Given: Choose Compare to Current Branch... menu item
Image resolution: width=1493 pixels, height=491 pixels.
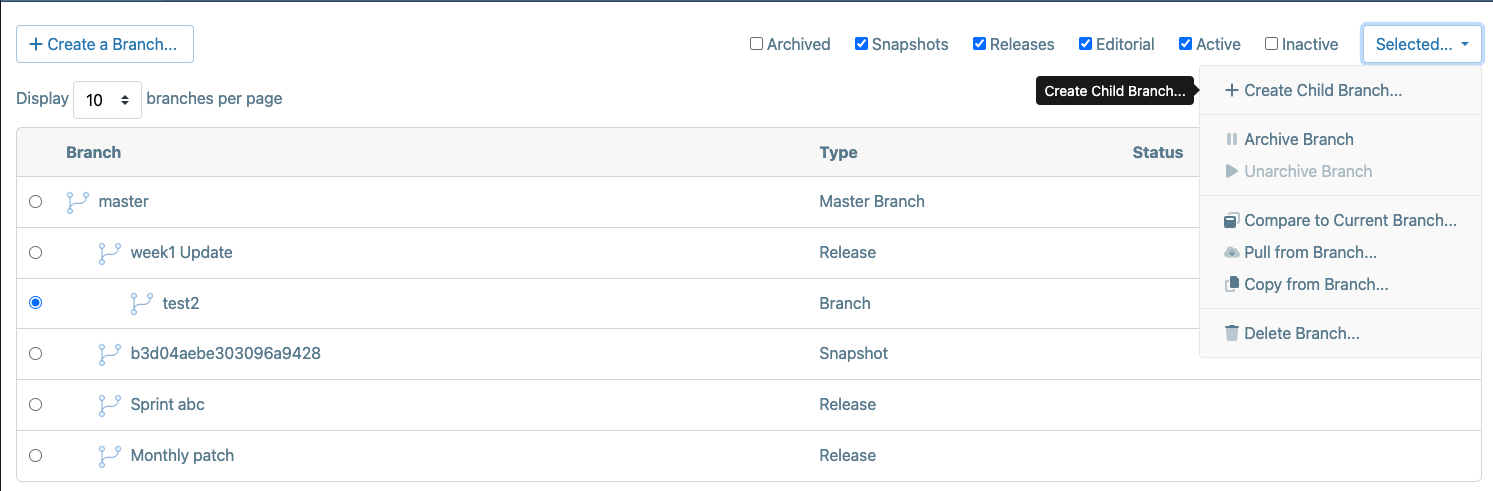Looking at the screenshot, I should point(1340,220).
